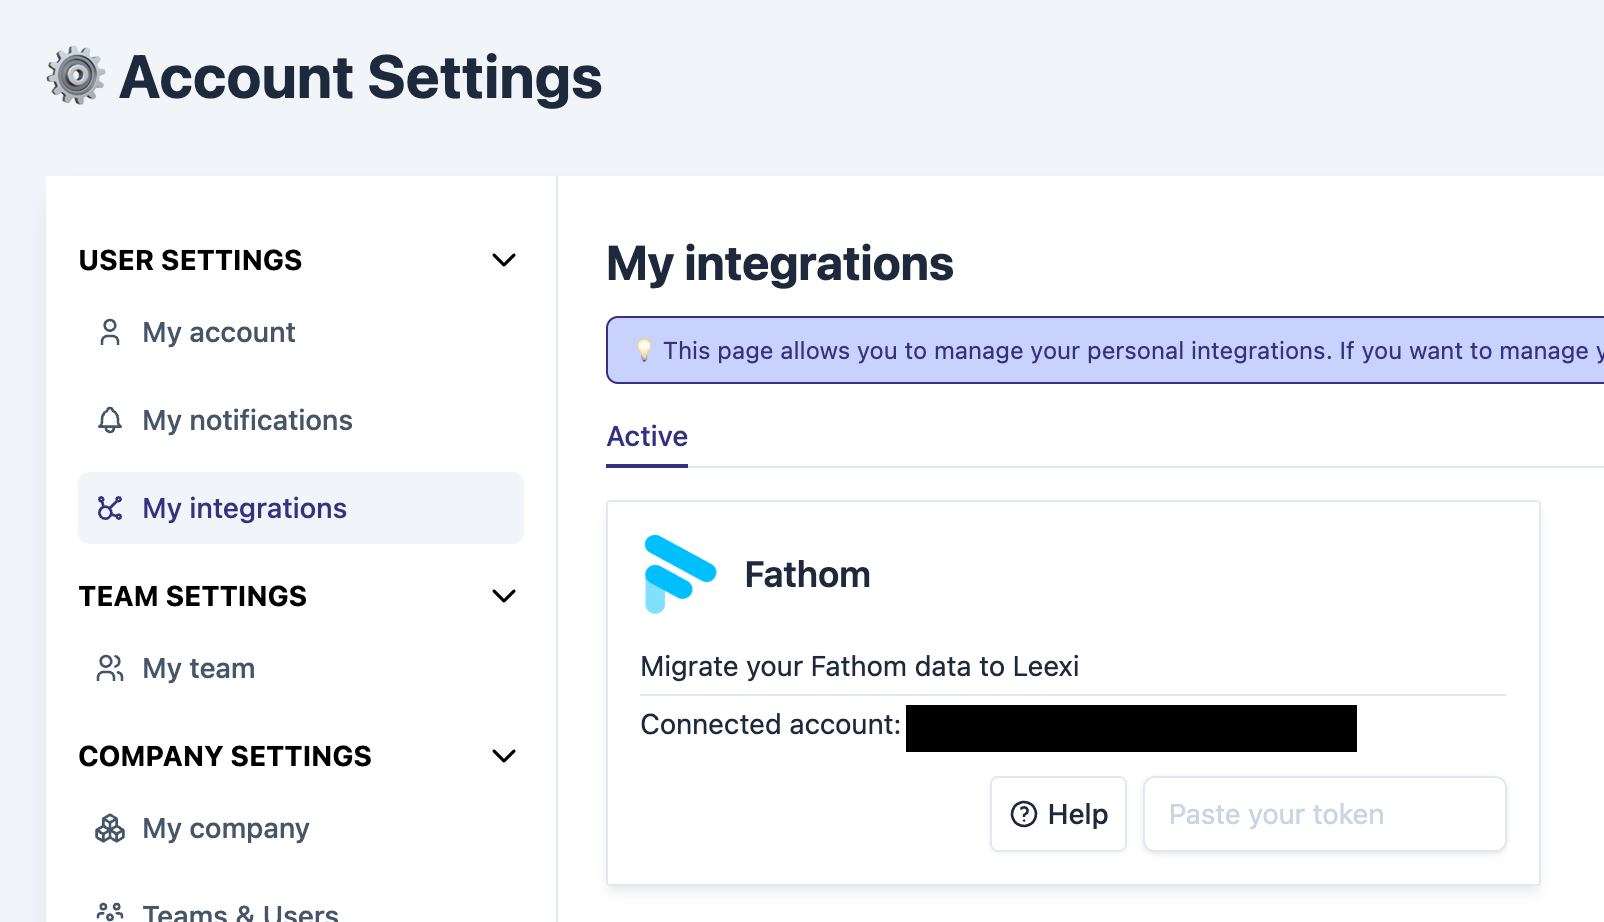
Task: Collapse the TEAM SETTINGS section chevron
Action: (x=504, y=596)
